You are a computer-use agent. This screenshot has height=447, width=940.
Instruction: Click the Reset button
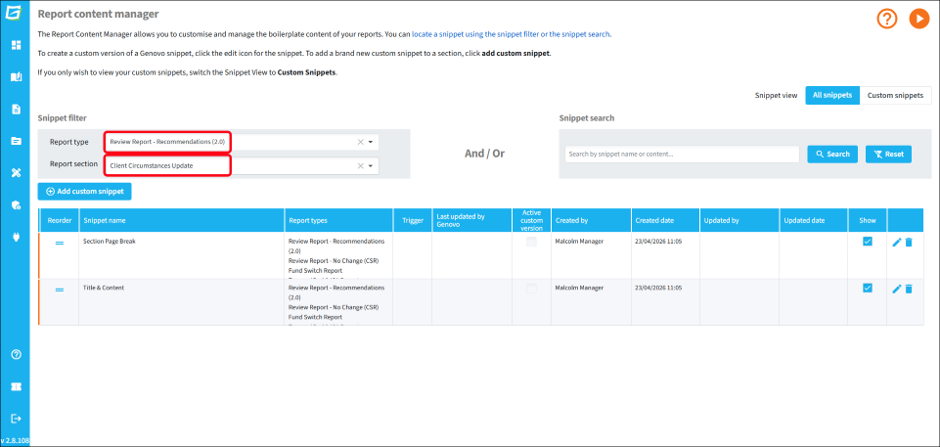(x=888, y=154)
